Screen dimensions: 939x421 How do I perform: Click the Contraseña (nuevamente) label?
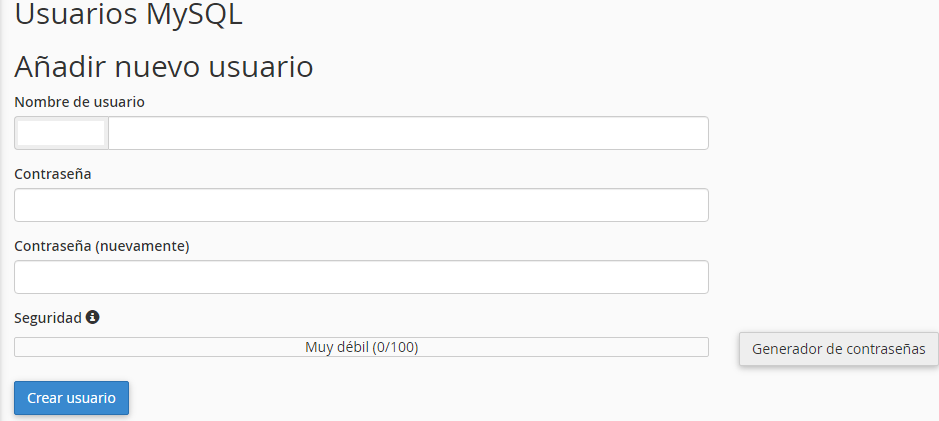pyautogui.click(x=102, y=246)
